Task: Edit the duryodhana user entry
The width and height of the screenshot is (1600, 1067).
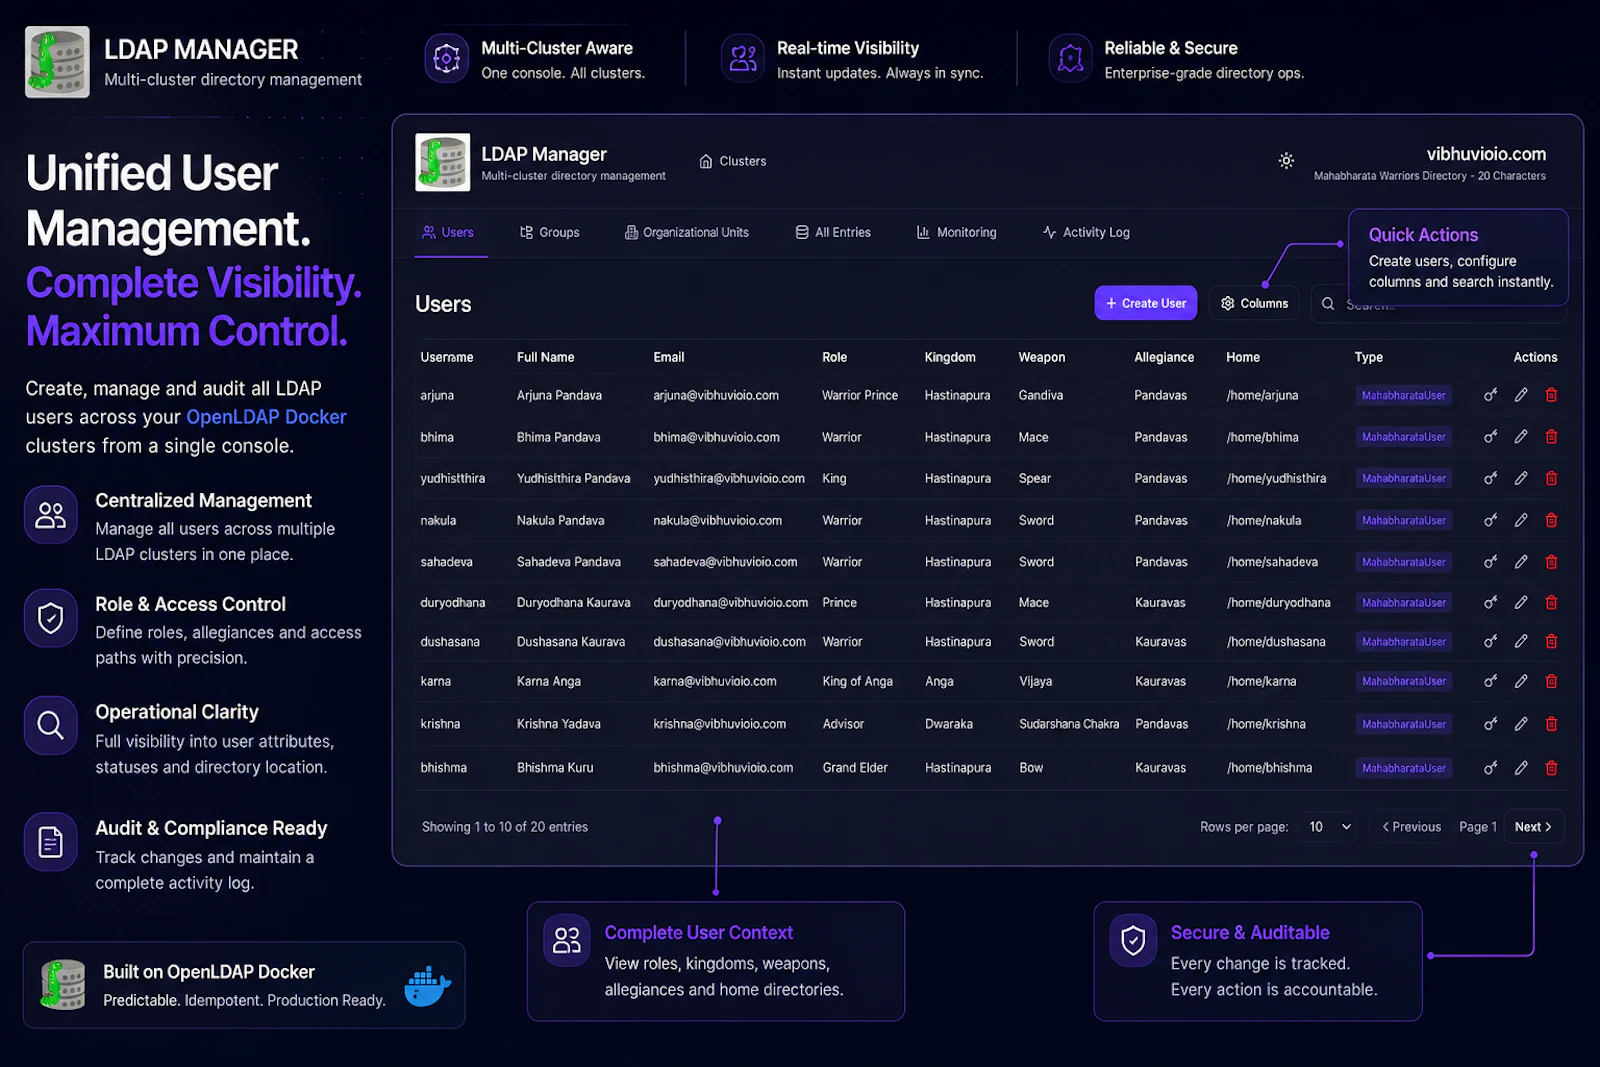Action: pyautogui.click(x=1521, y=602)
